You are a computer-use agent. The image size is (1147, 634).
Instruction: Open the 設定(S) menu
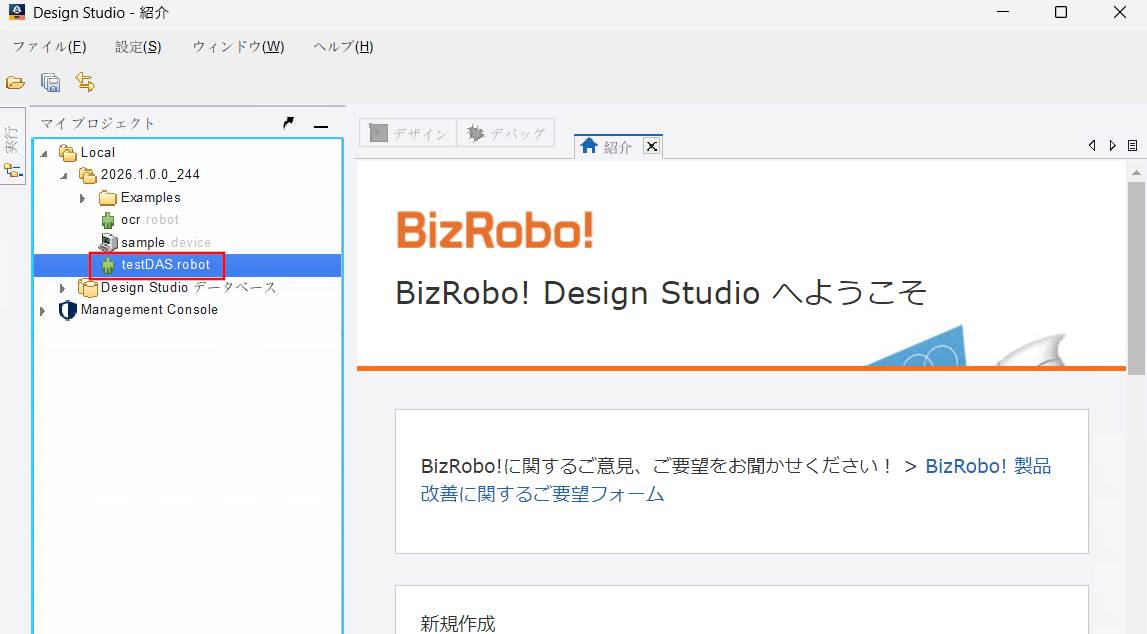(138, 47)
